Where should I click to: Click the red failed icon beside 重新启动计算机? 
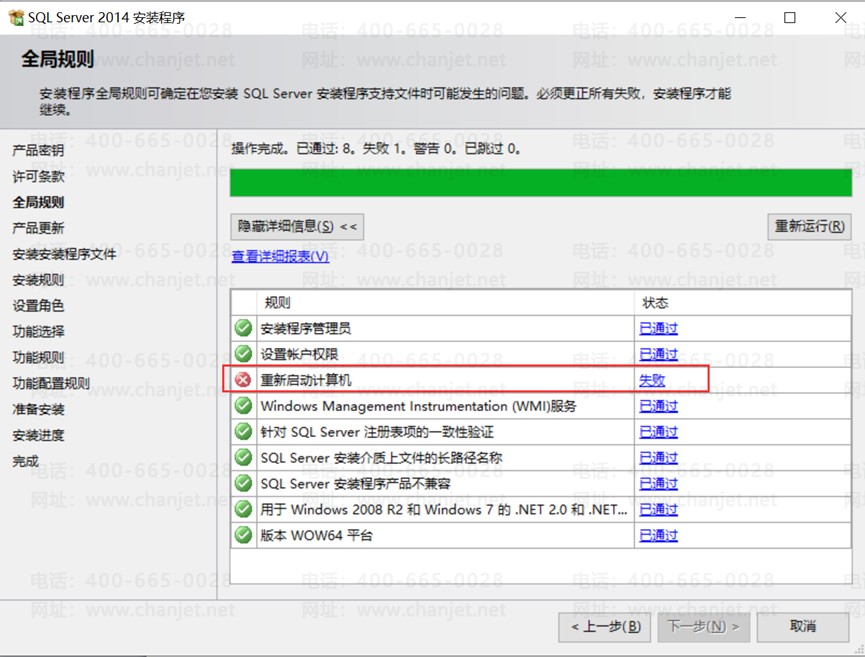click(x=243, y=380)
